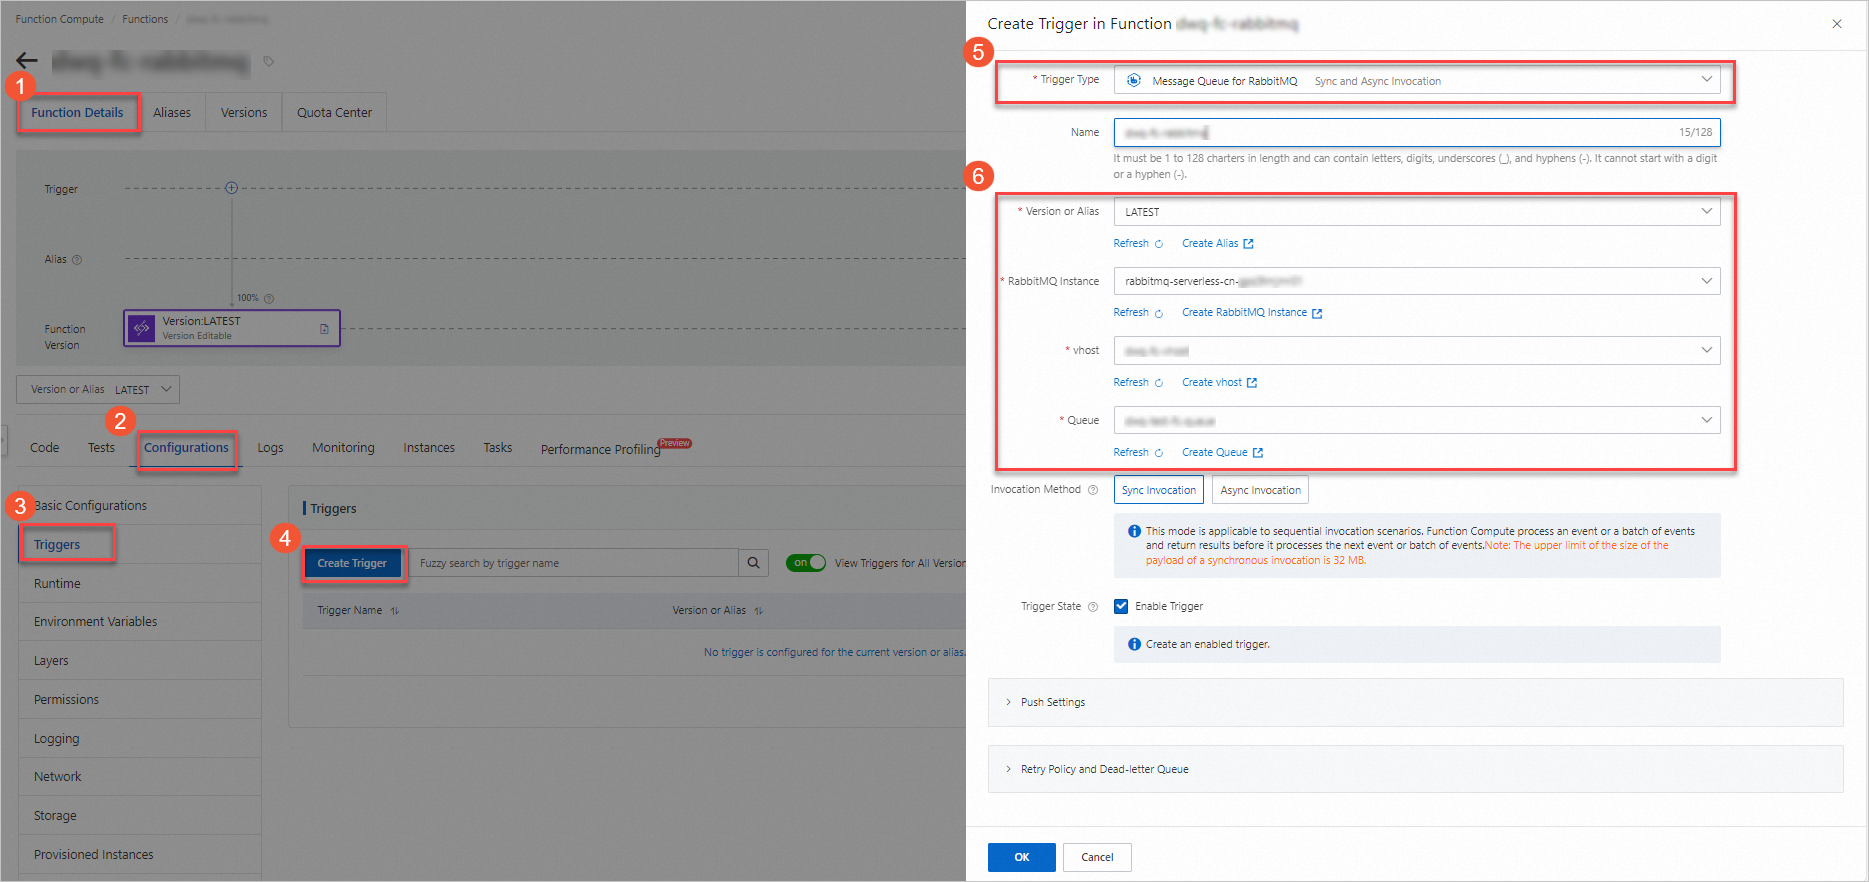
Task: Switch to the Aliases tab
Action: tap(172, 113)
